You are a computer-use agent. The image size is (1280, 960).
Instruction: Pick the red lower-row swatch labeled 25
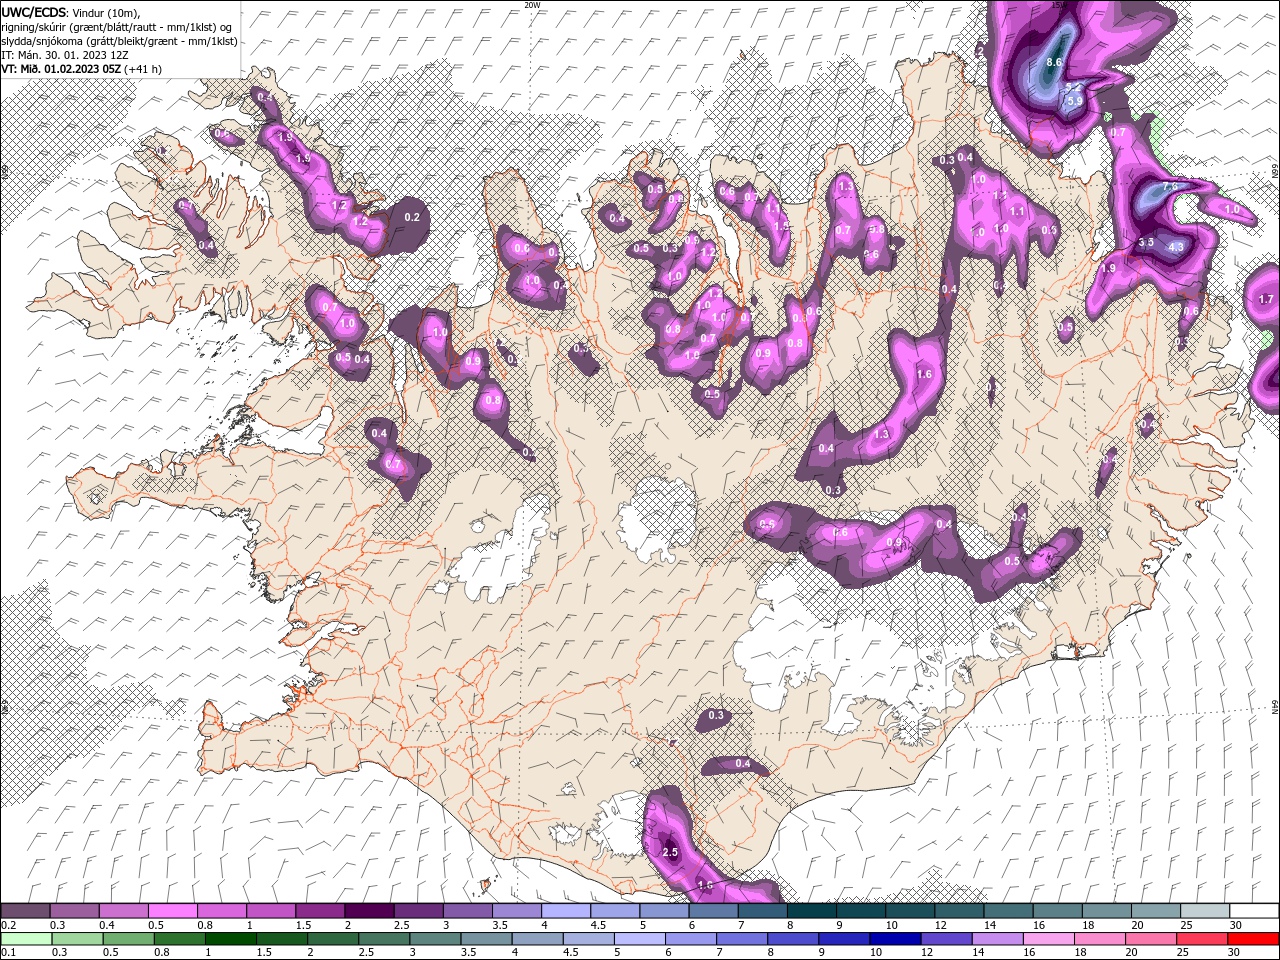tap(1202, 939)
